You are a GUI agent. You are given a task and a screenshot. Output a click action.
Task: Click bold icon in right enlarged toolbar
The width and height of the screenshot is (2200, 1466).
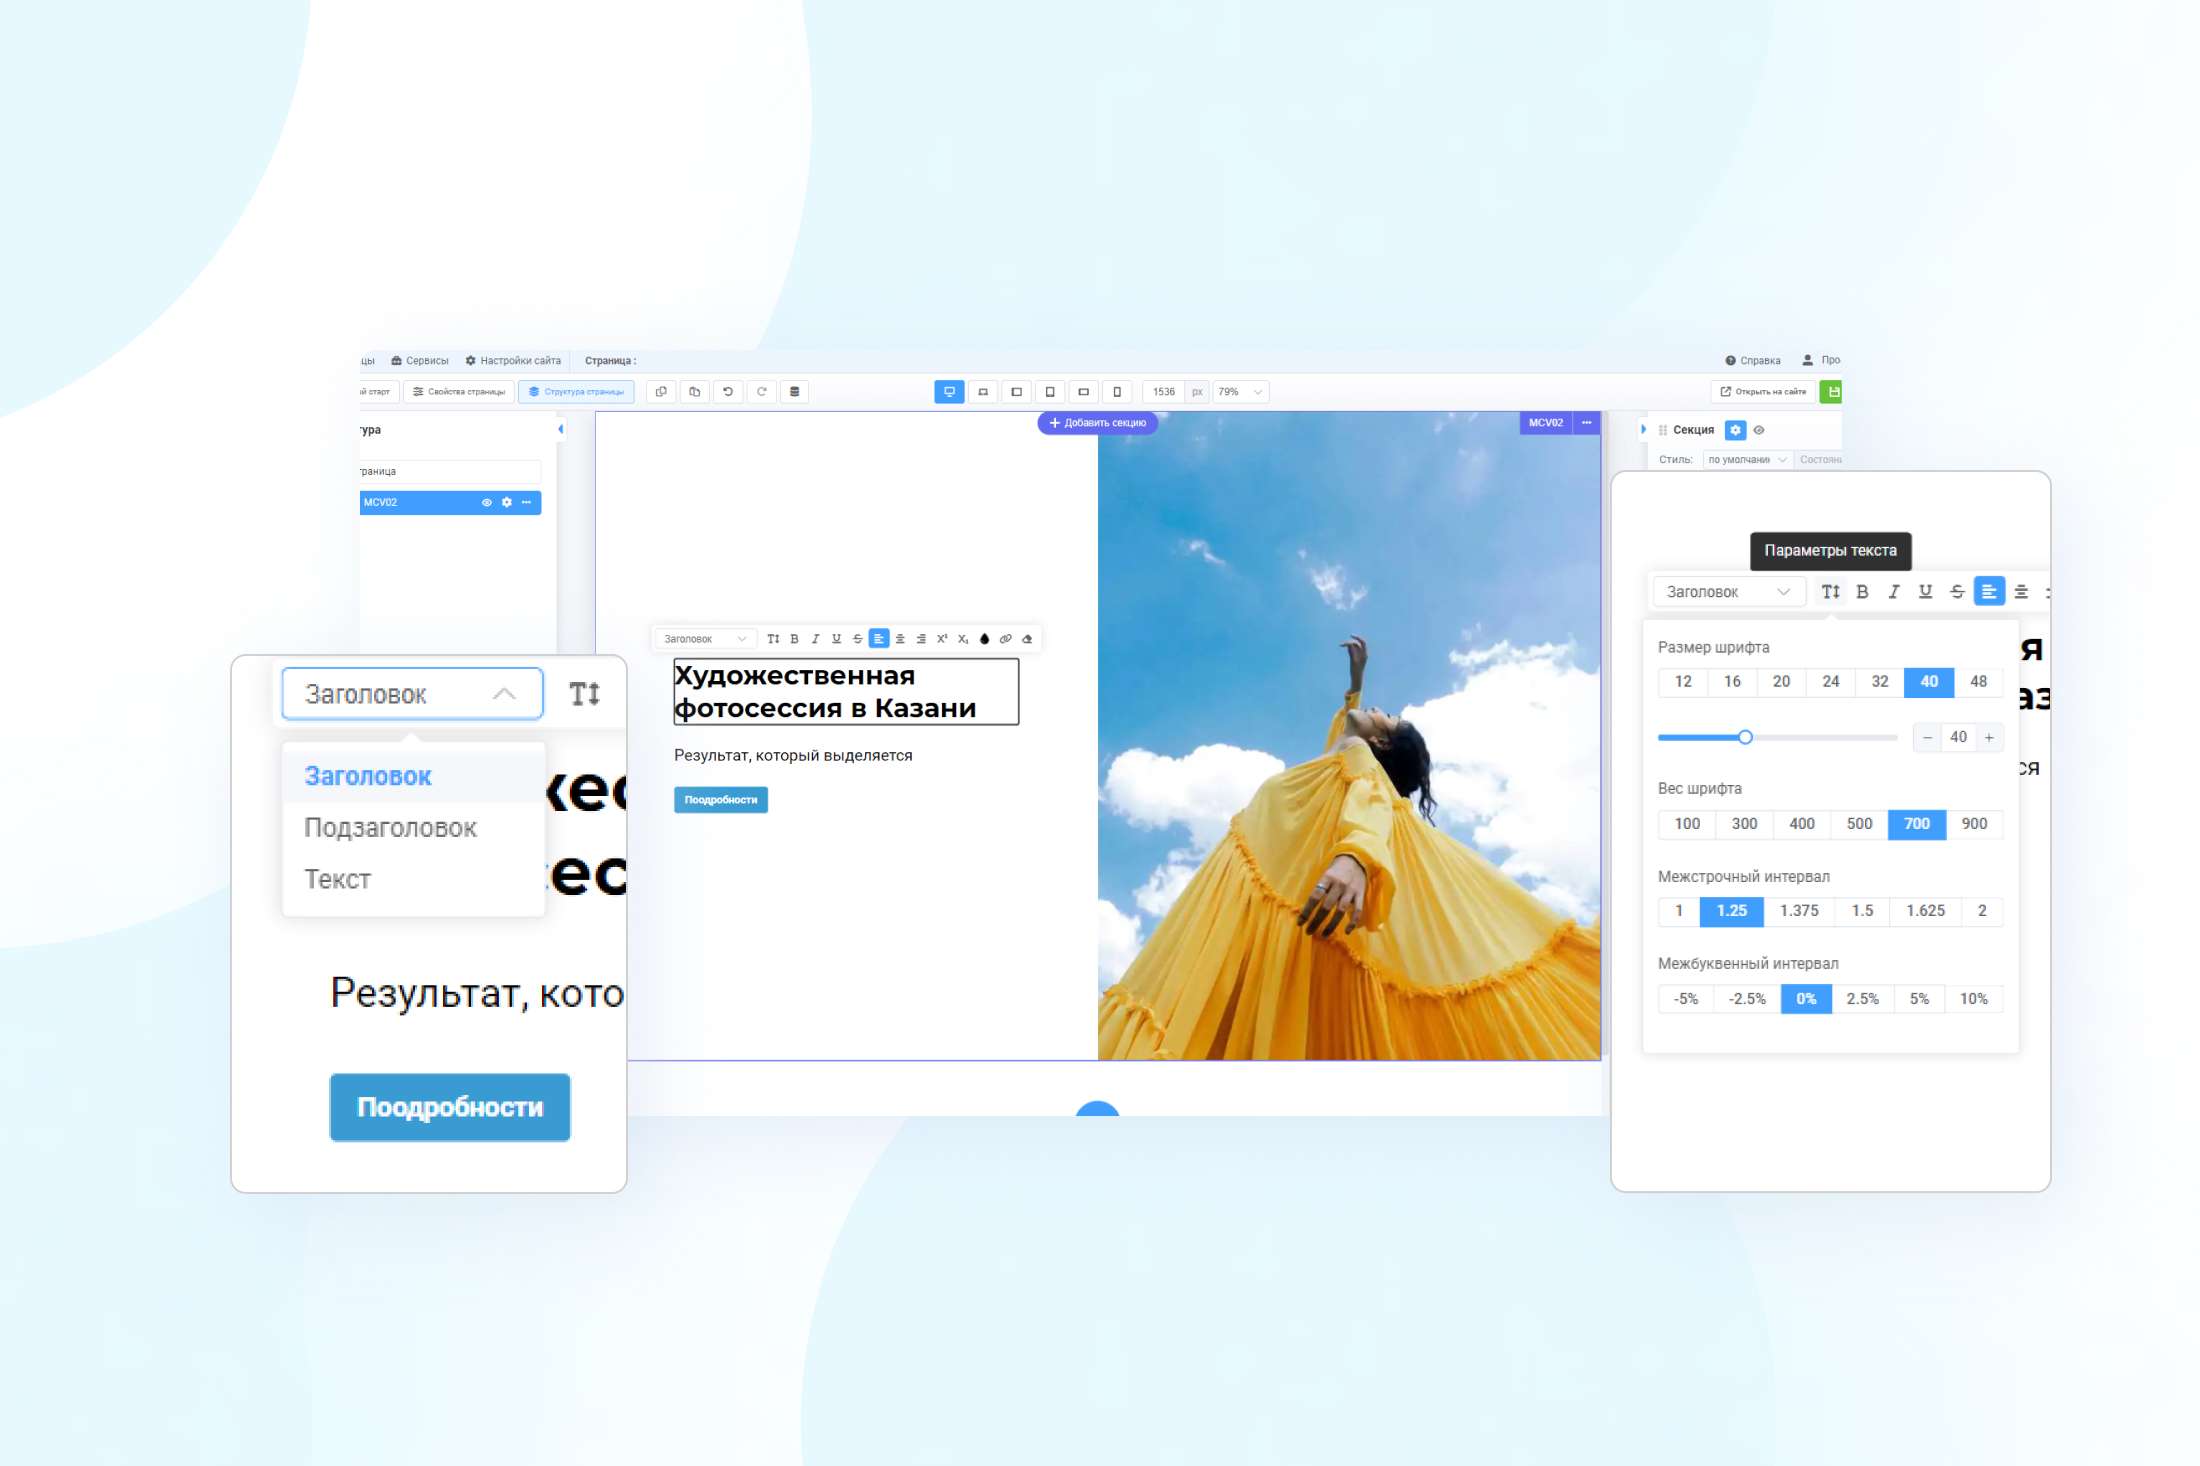point(1862,592)
